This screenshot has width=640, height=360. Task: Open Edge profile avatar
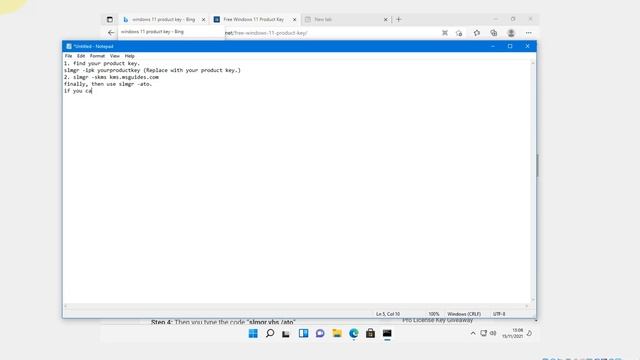click(x=511, y=33)
